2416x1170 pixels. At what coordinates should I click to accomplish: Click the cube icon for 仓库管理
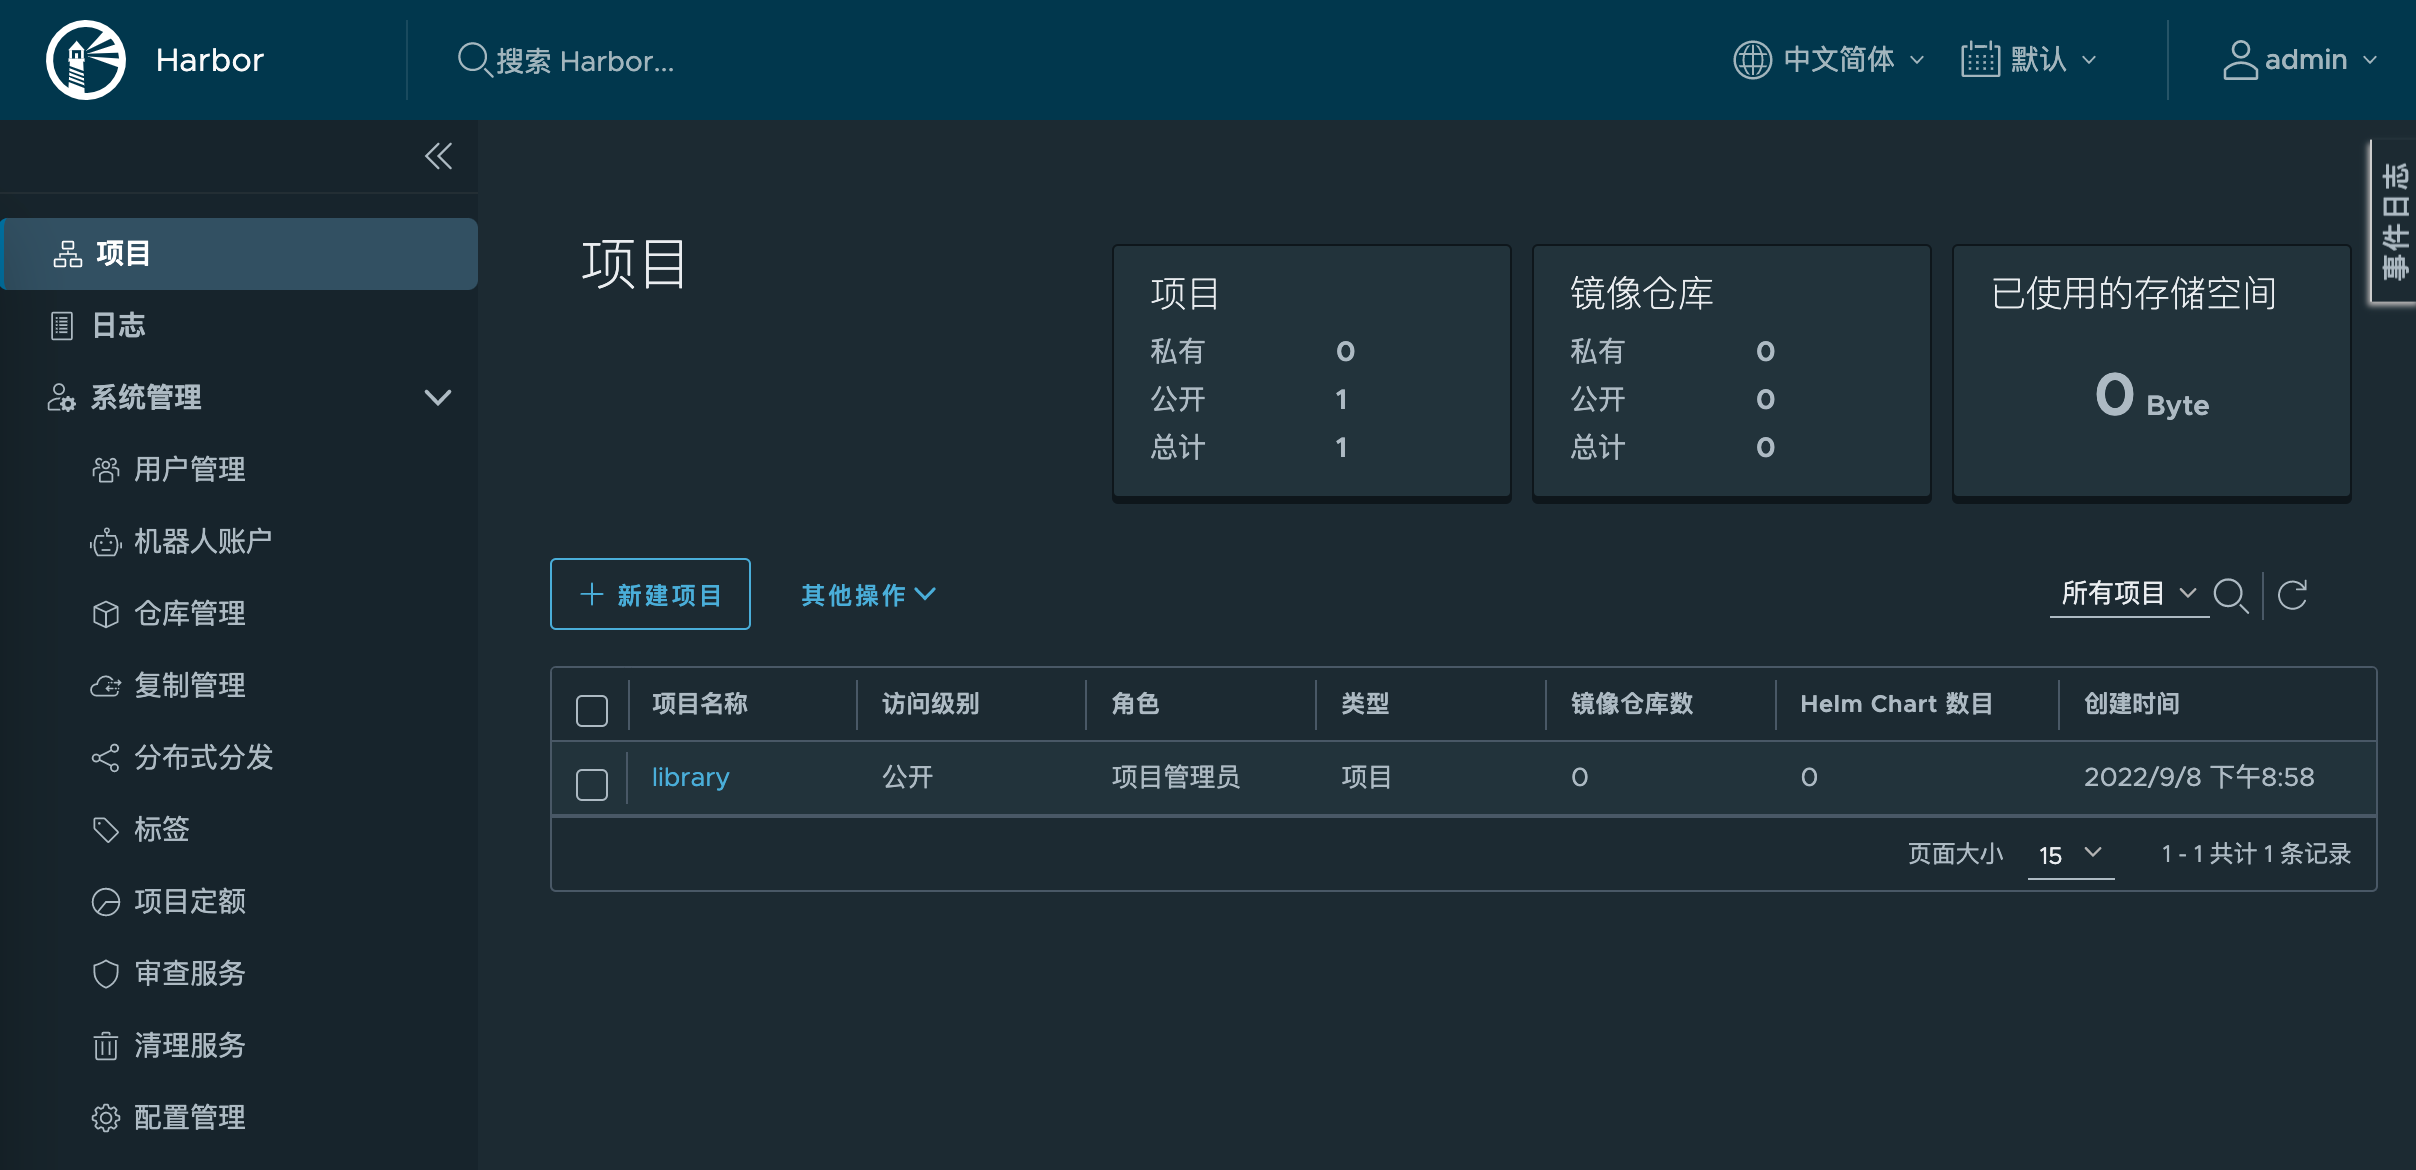tap(105, 614)
